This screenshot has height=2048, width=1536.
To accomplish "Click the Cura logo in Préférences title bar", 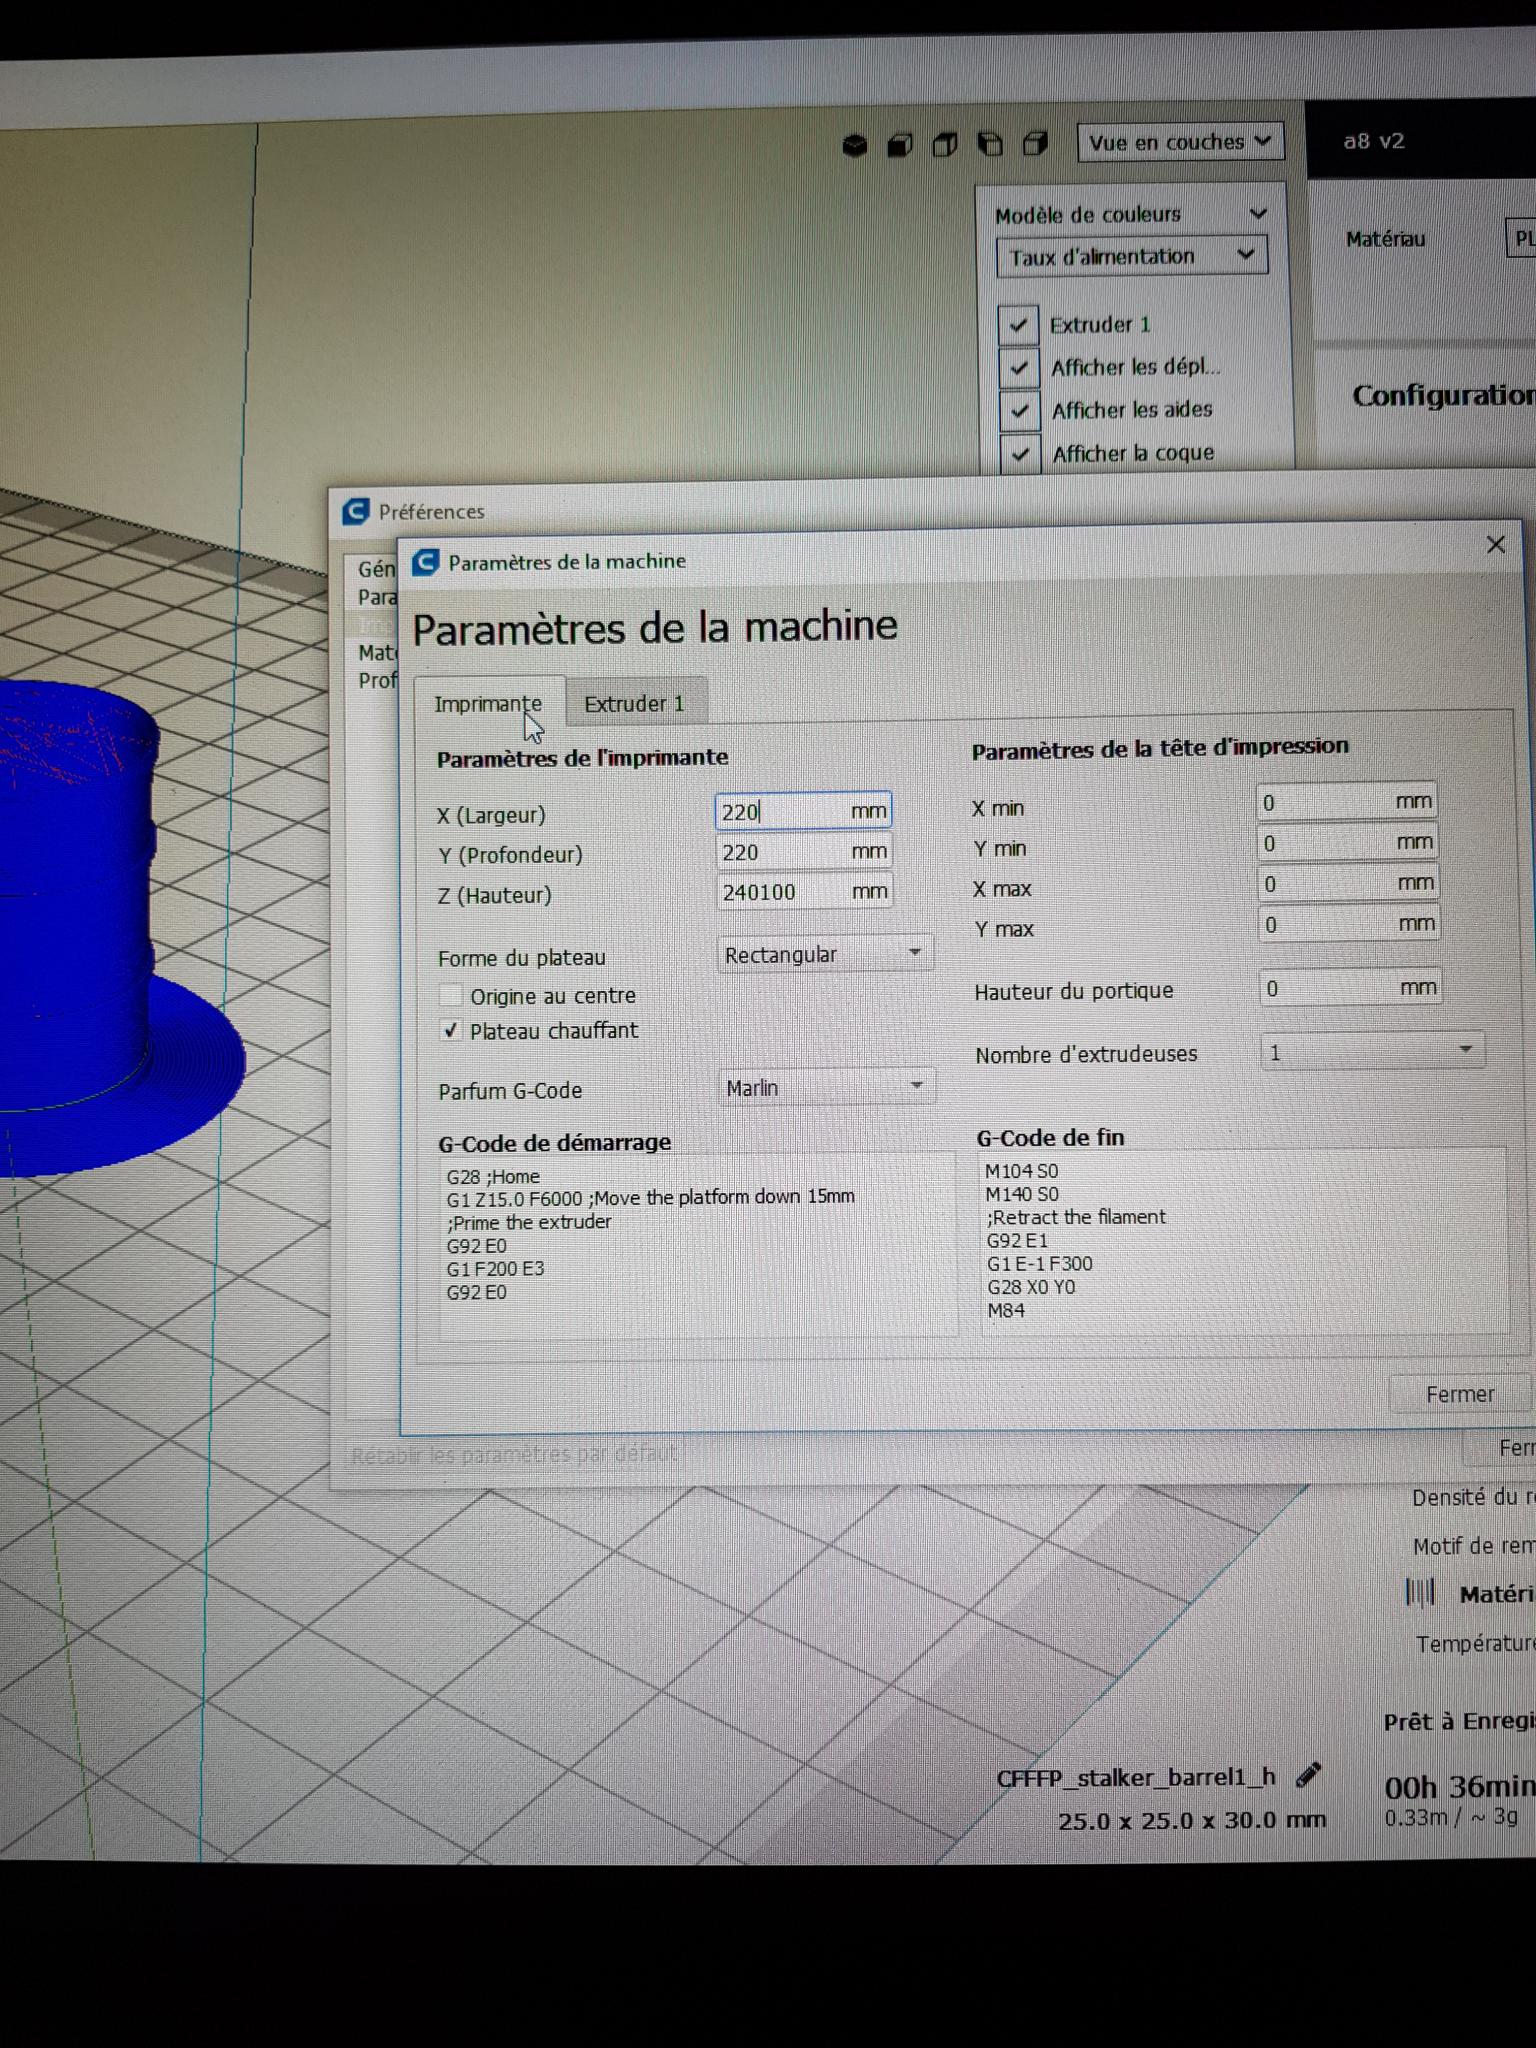I will click(356, 511).
